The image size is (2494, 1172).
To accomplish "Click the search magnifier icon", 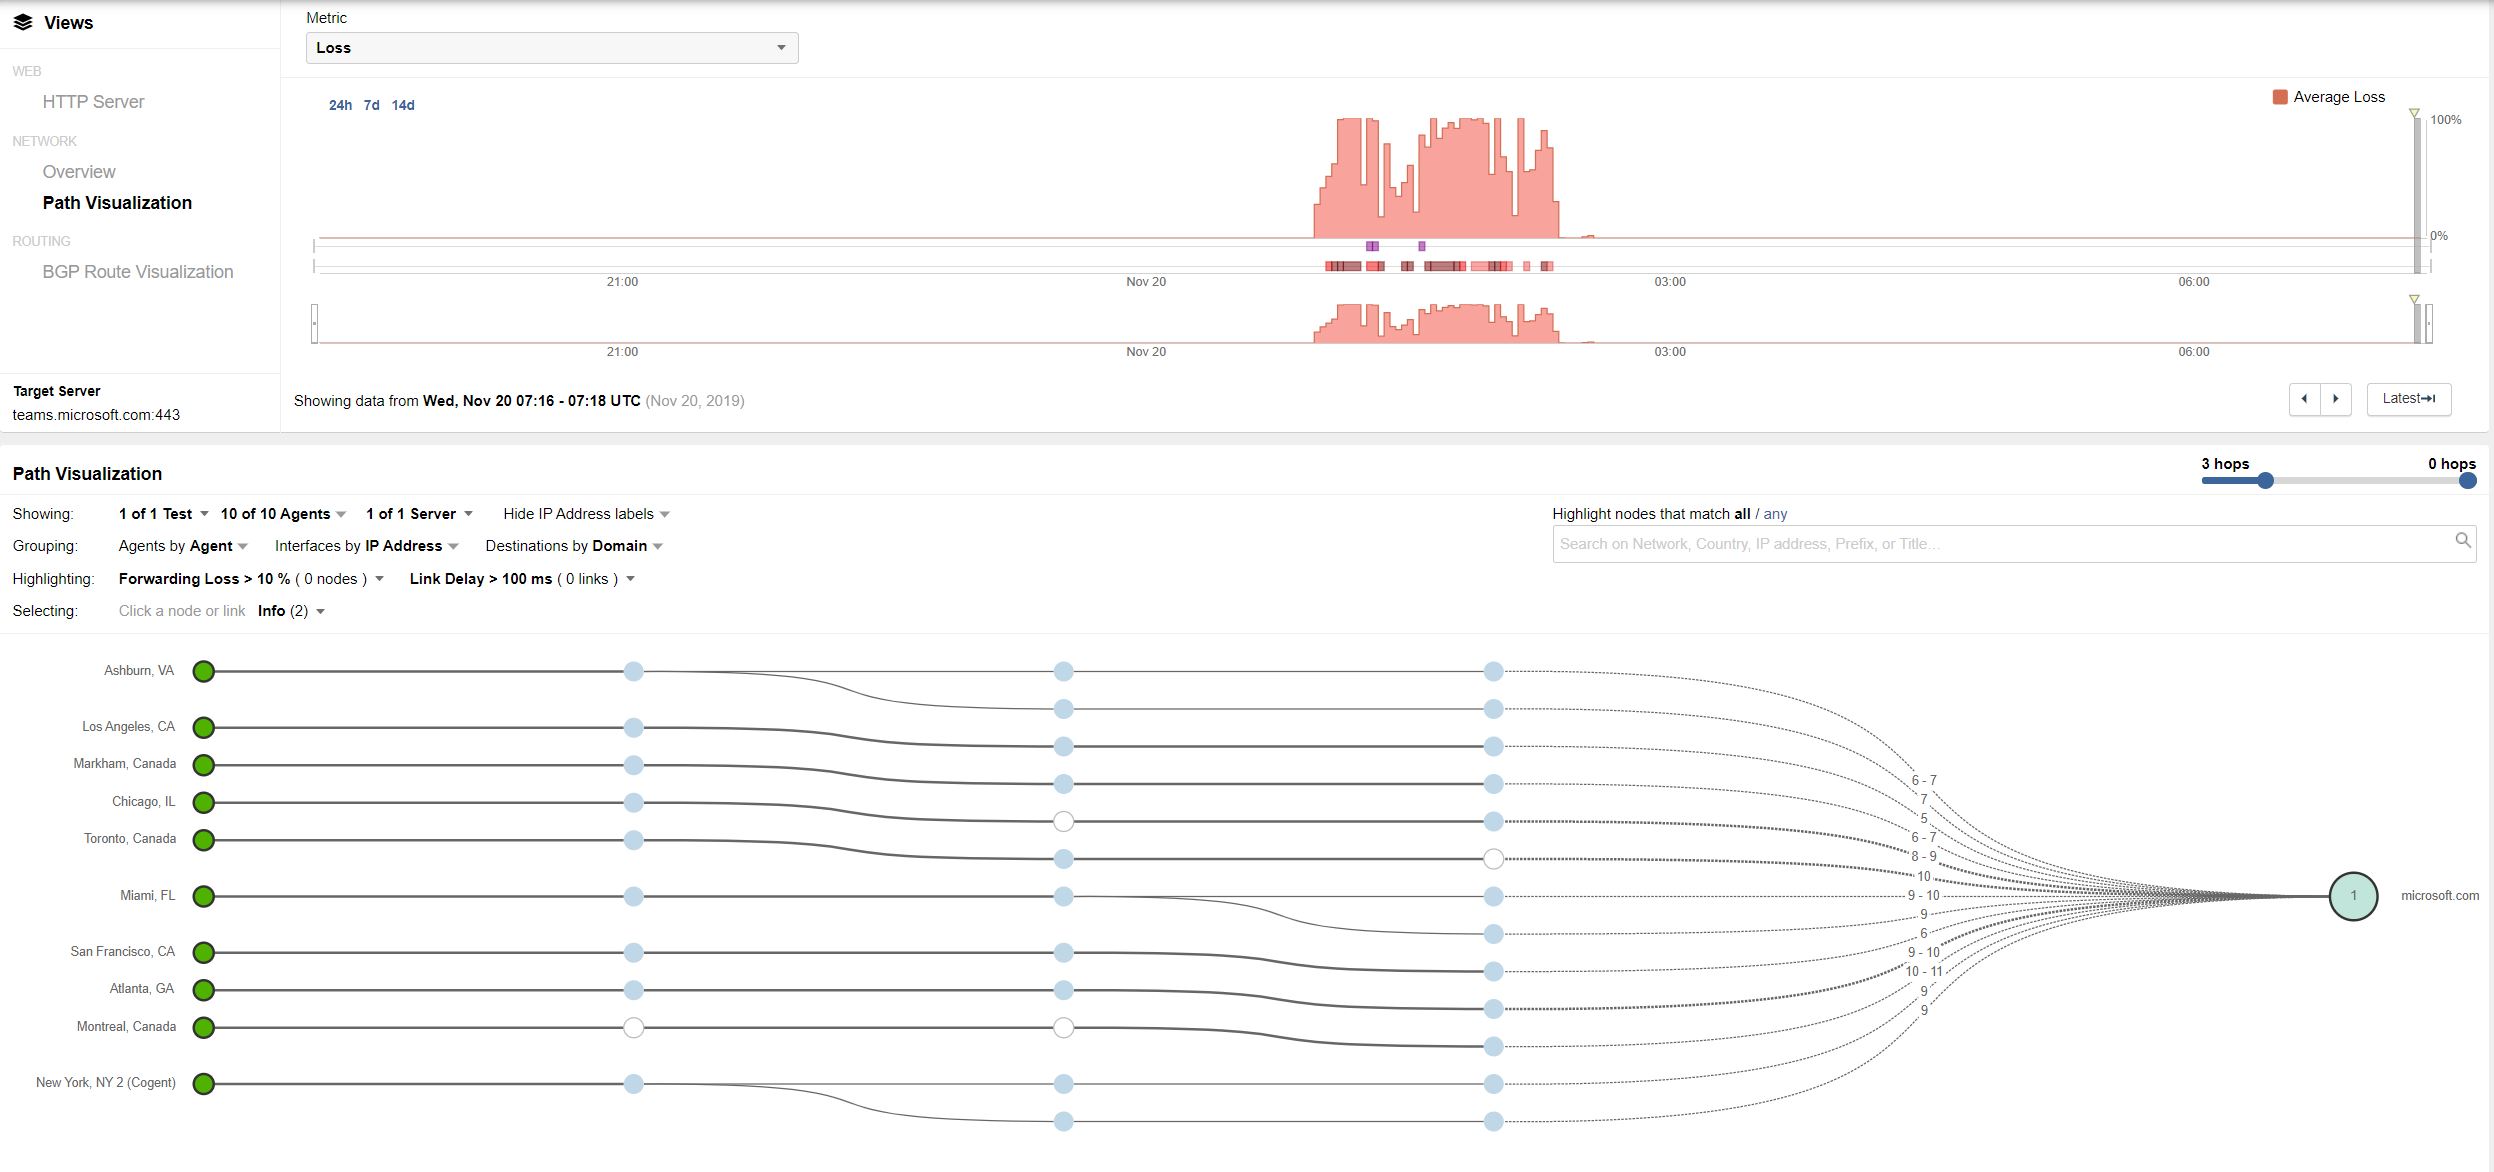I will pos(2462,540).
